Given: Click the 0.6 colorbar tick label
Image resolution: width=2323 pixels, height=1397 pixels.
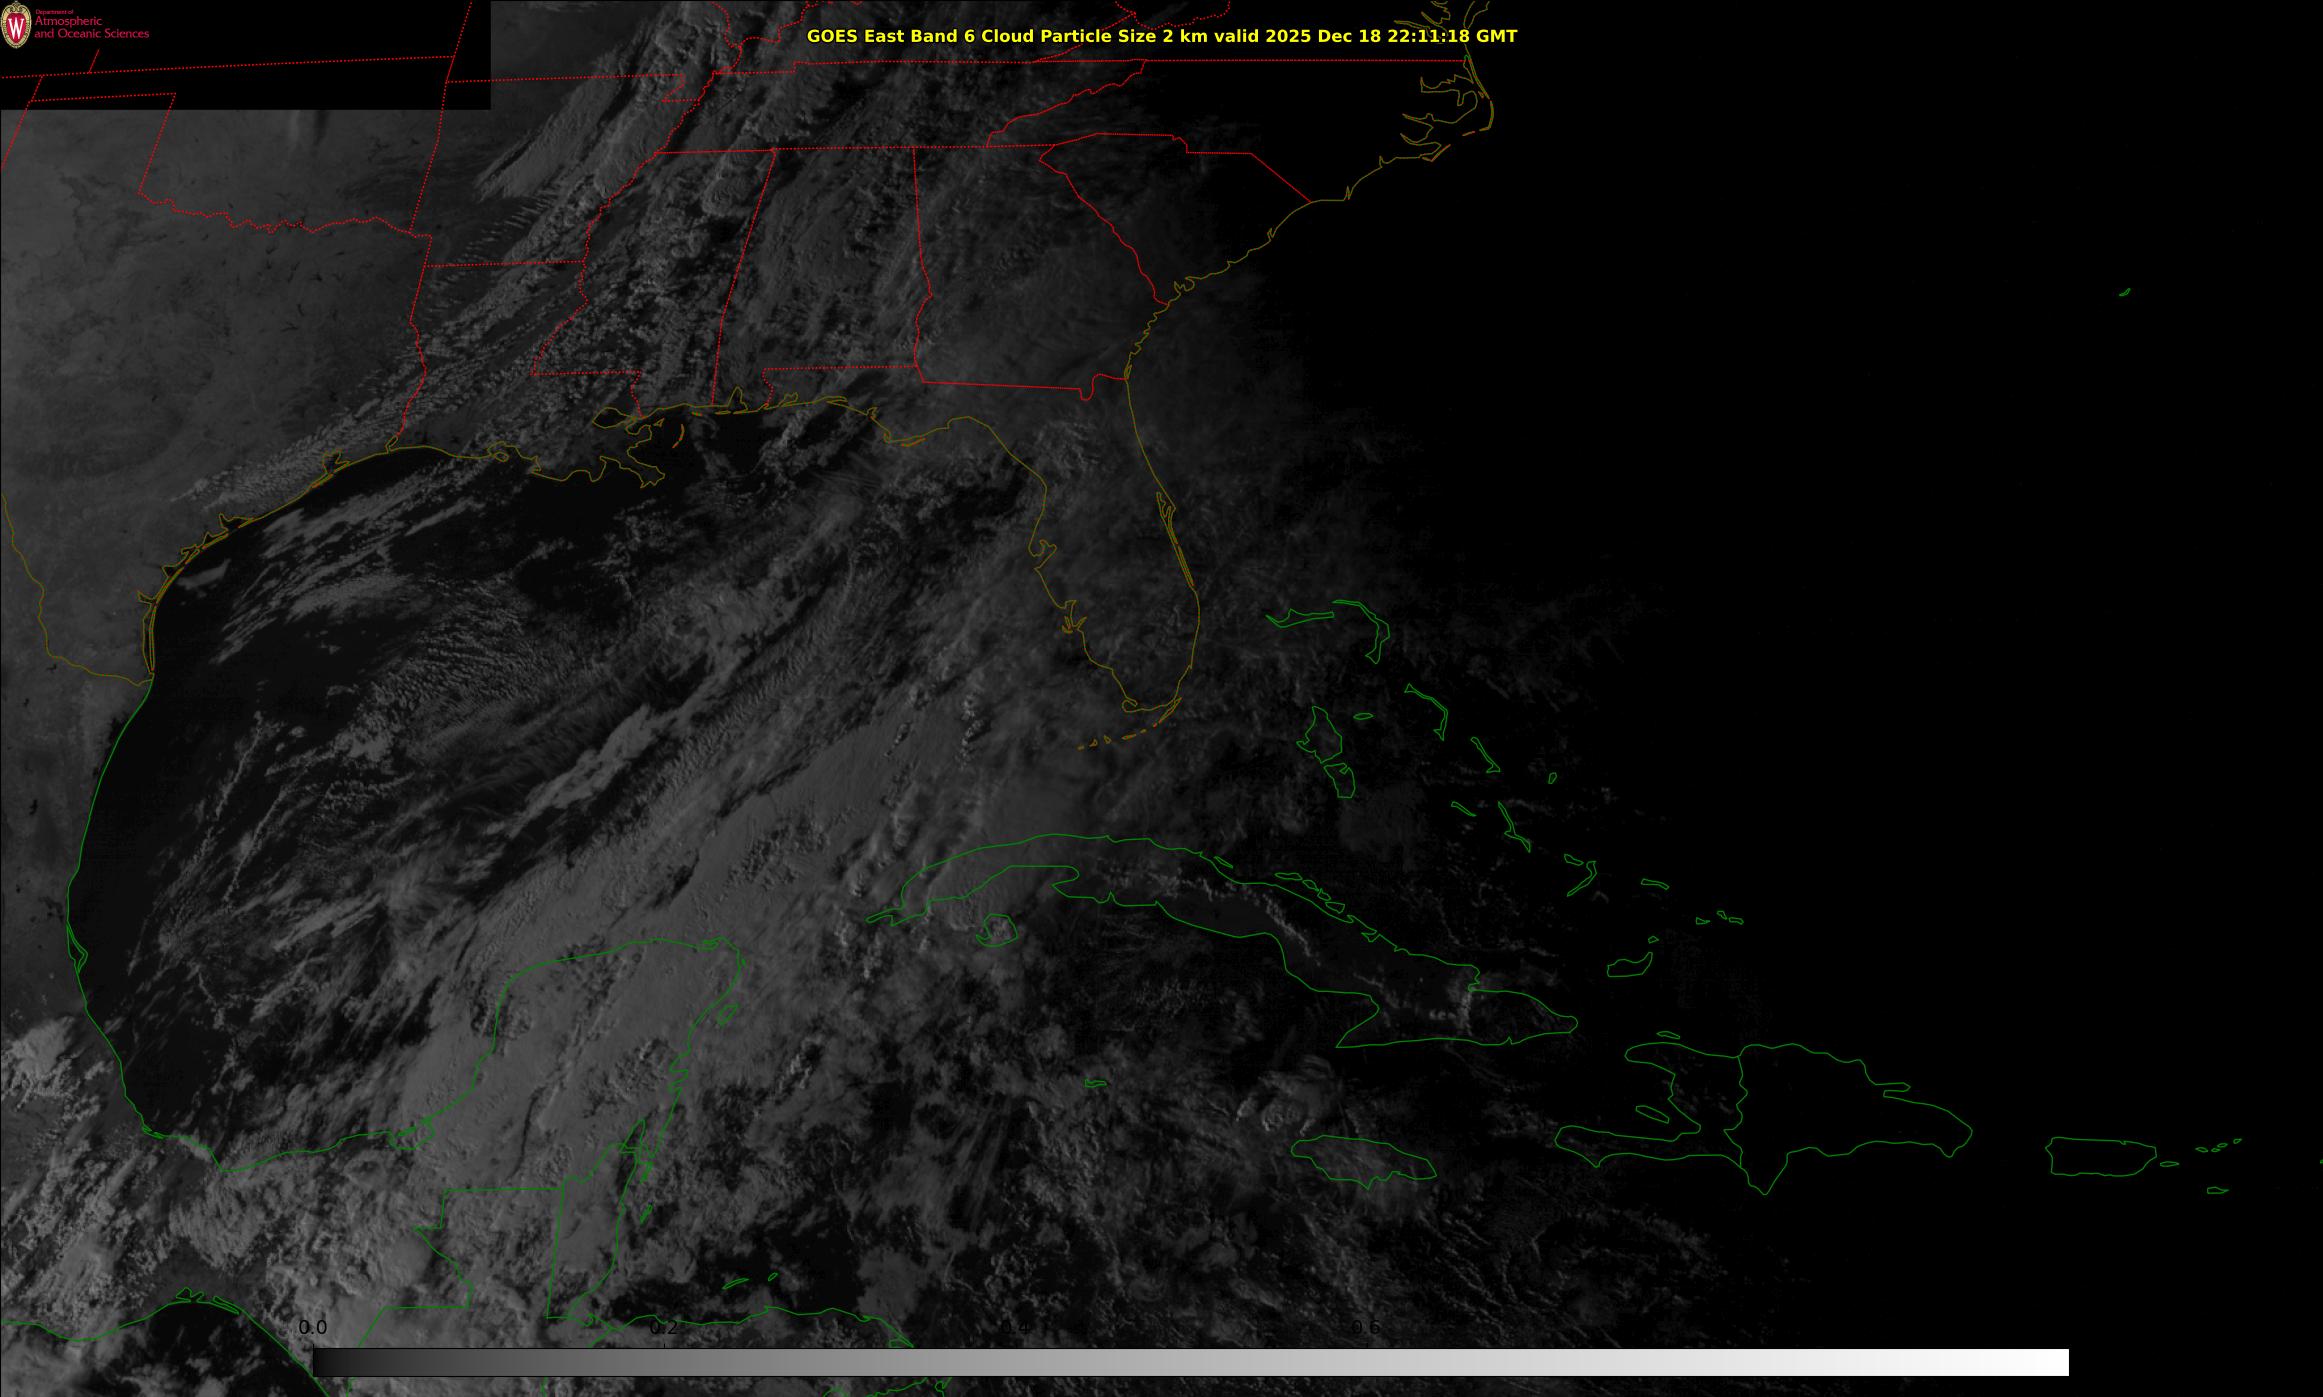Looking at the screenshot, I should click(x=1366, y=1328).
